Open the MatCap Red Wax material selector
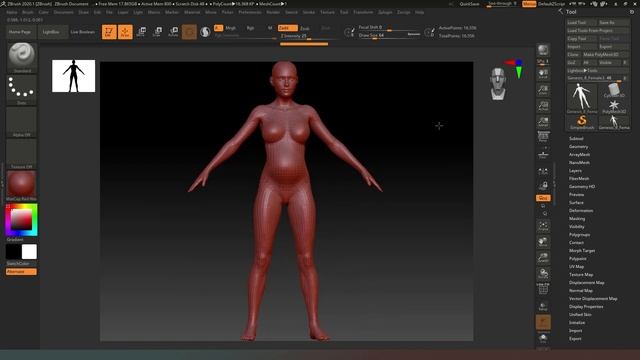Viewport: 640px width, 360px height. pyautogui.click(x=22, y=186)
